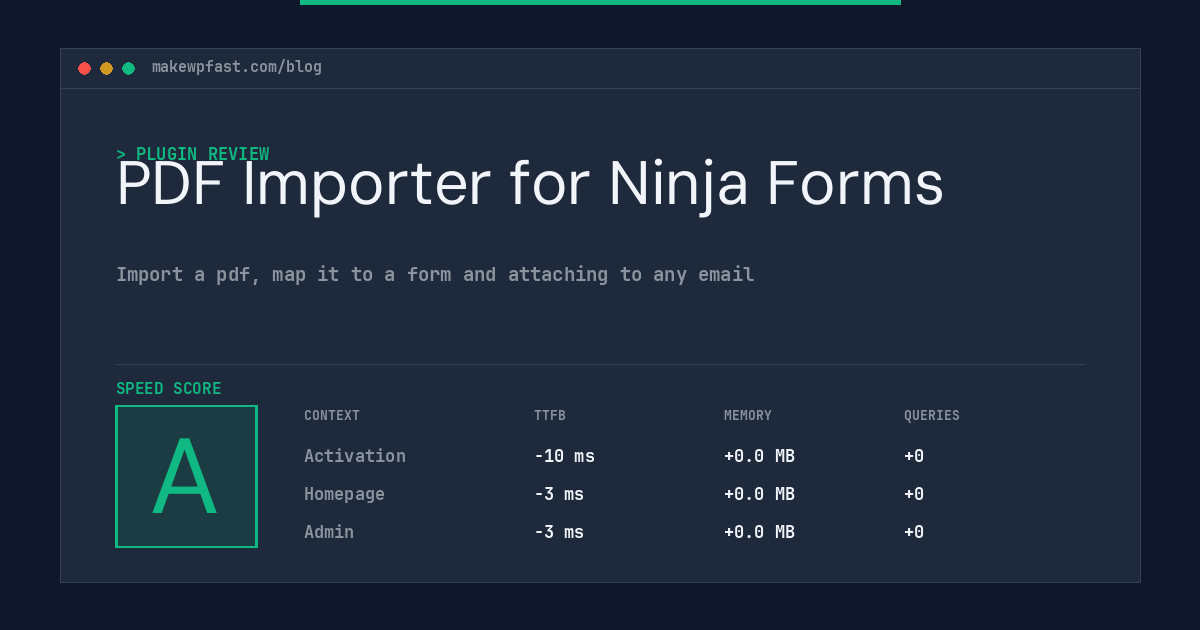
Task: Click the '-10 ms' Activation TTFB value
Action: pyautogui.click(x=564, y=456)
